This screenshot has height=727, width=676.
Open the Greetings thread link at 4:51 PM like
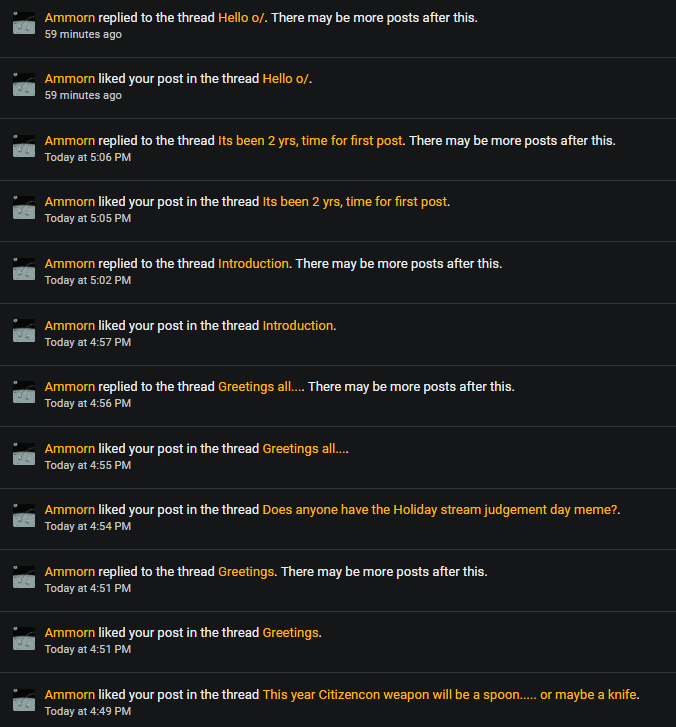[x=290, y=633]
